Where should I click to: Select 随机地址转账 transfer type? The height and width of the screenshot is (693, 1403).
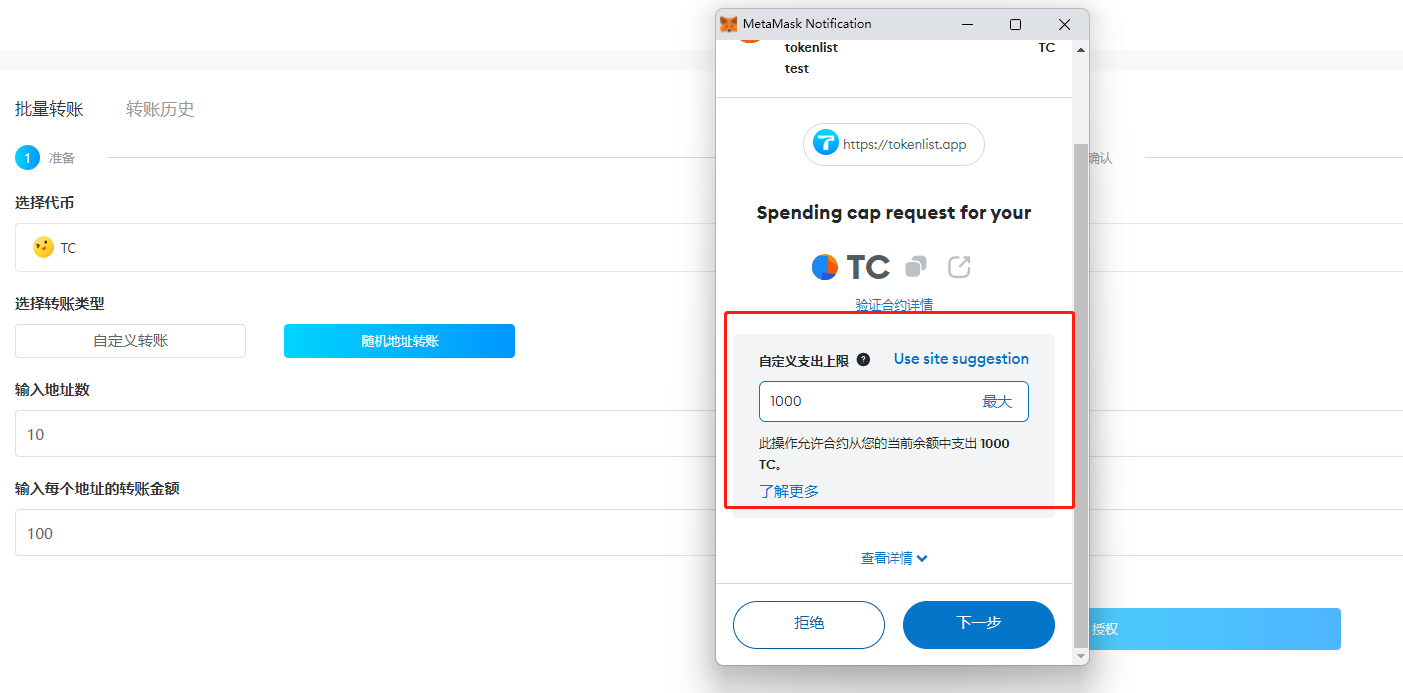(399, 341)
